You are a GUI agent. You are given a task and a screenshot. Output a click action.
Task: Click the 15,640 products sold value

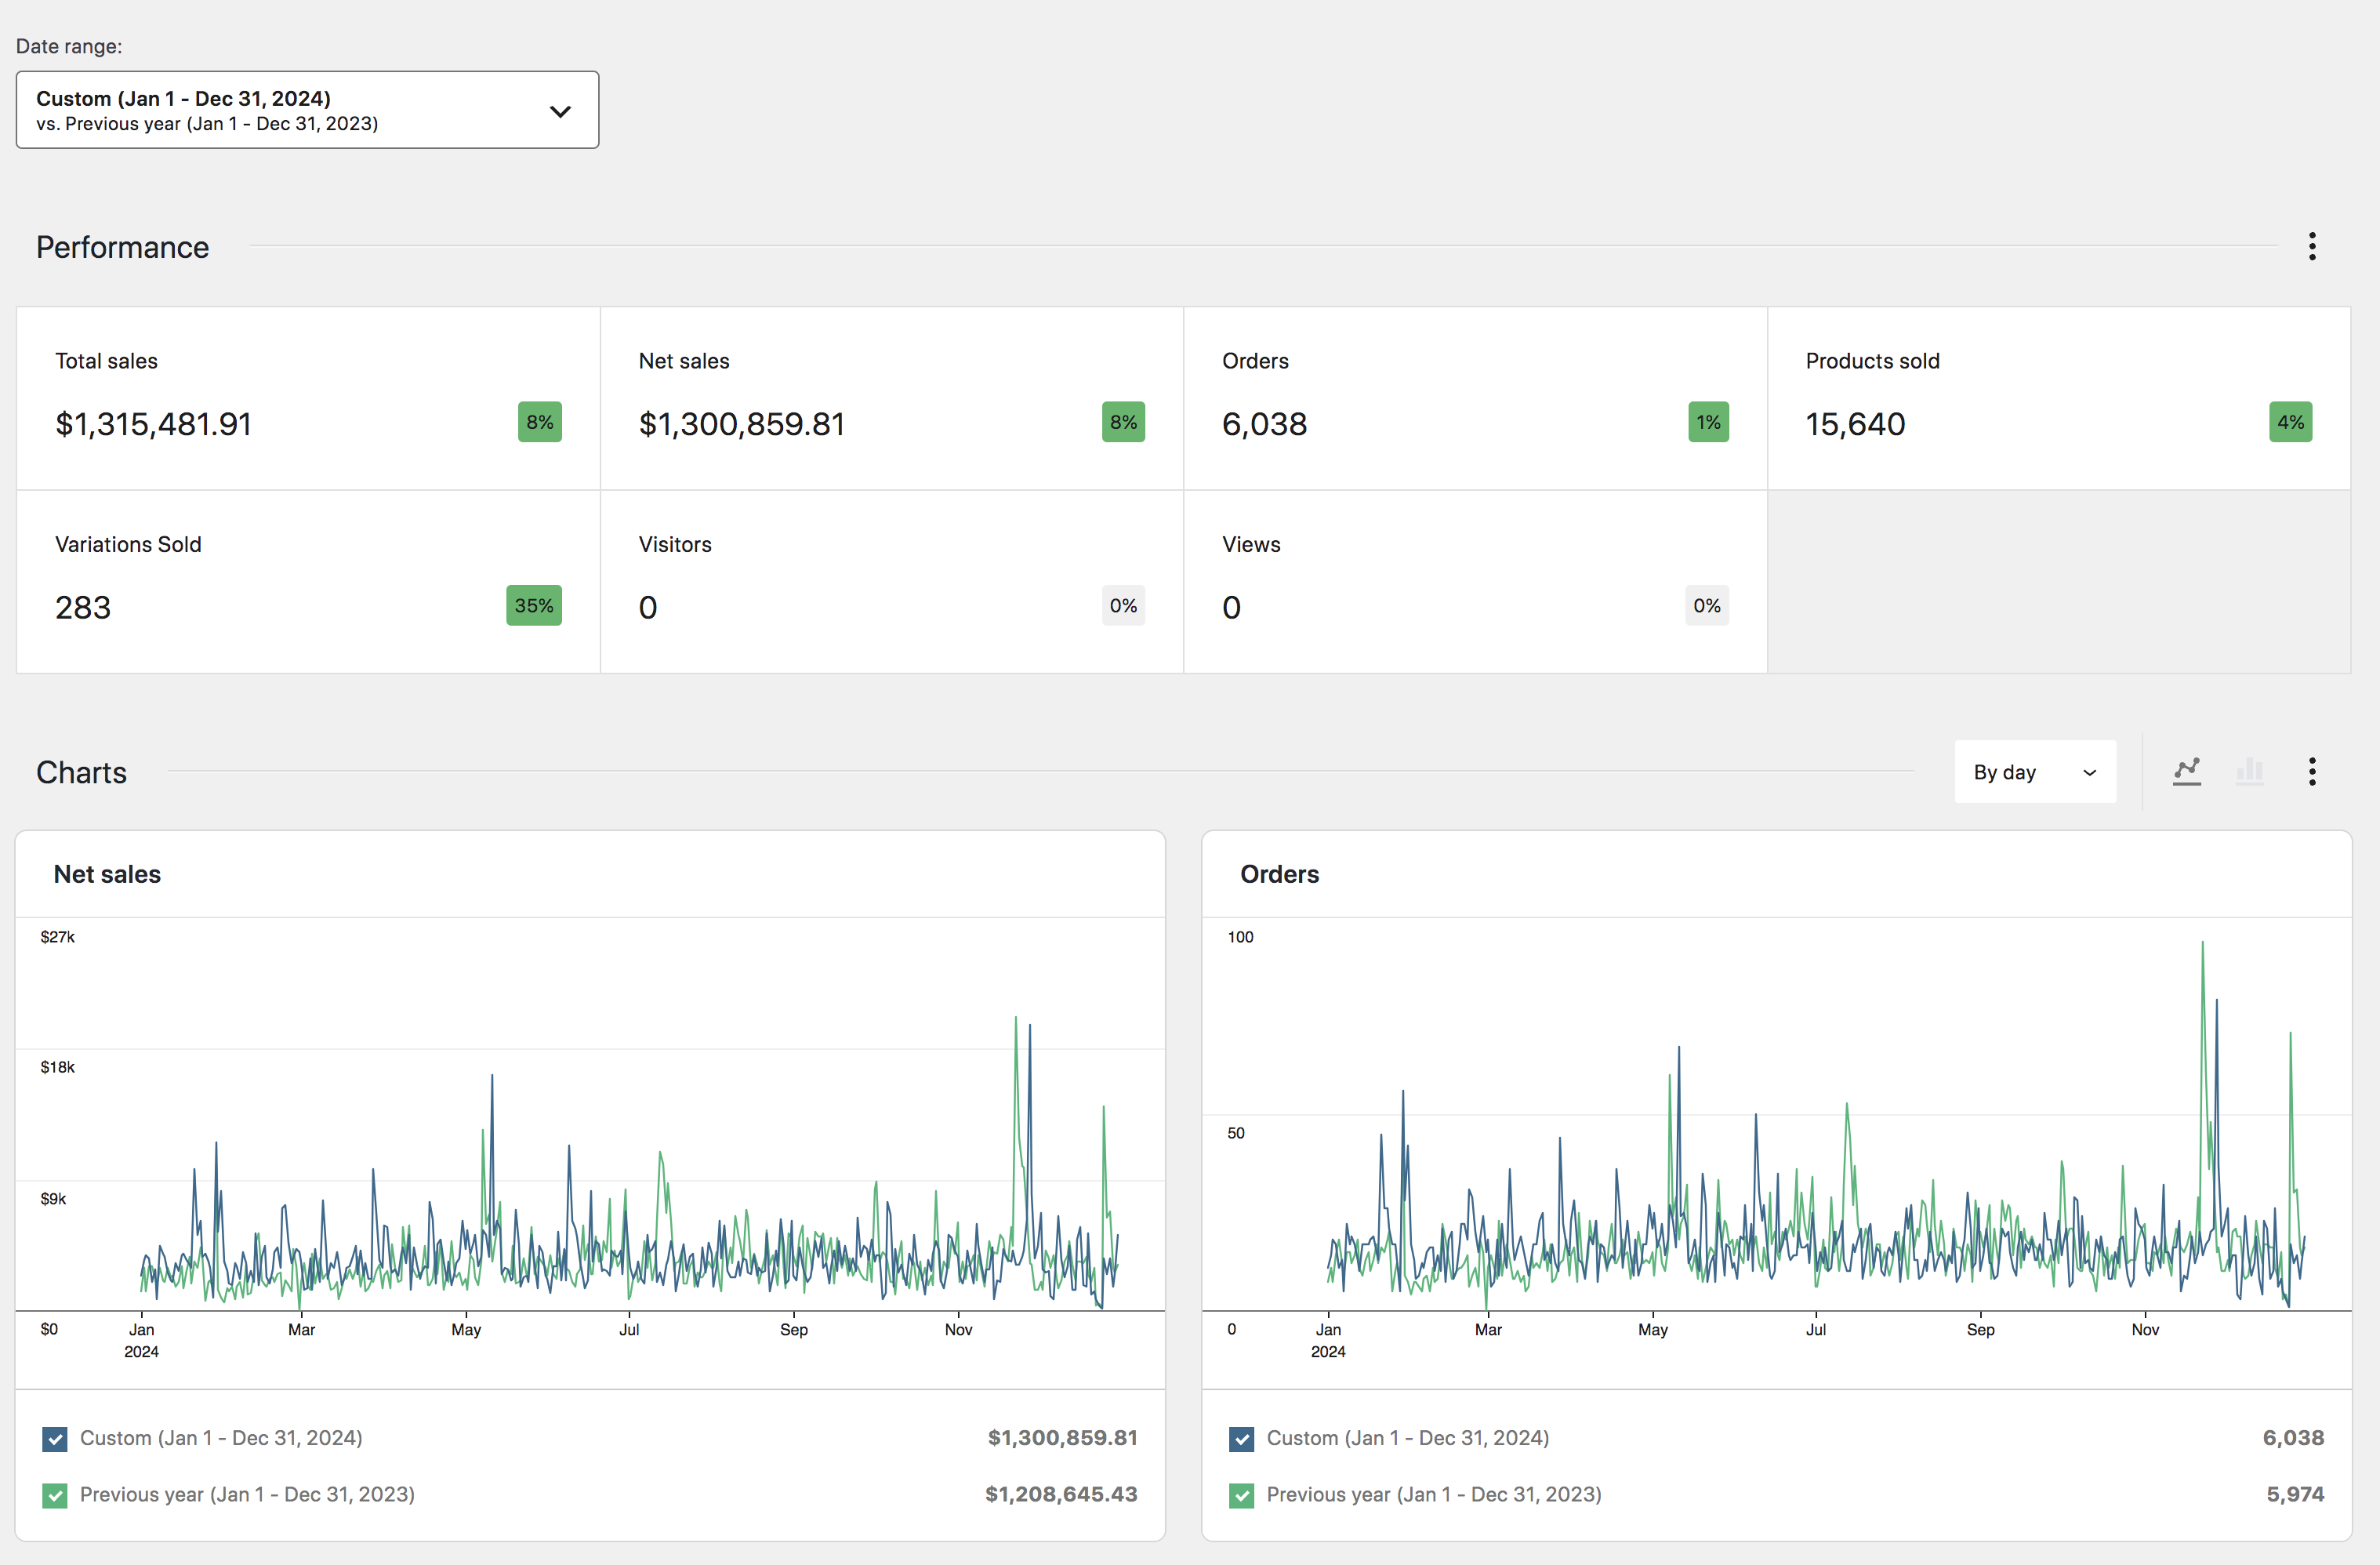coord(1855,424)
